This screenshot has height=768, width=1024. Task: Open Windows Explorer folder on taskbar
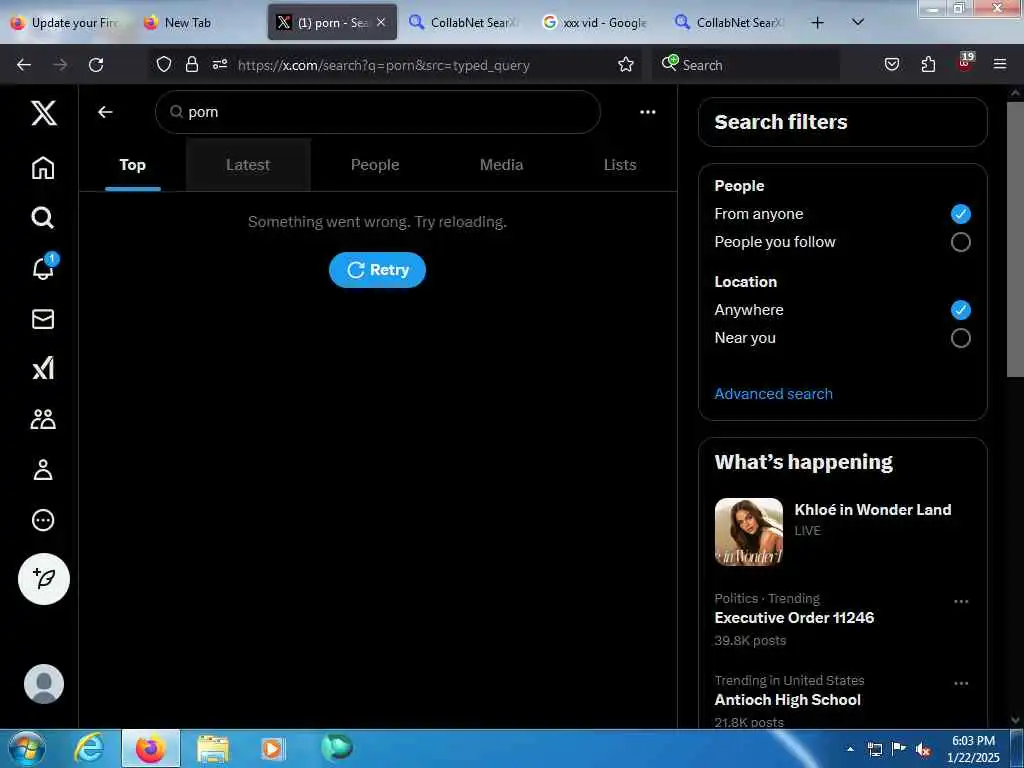coord(213,749)
